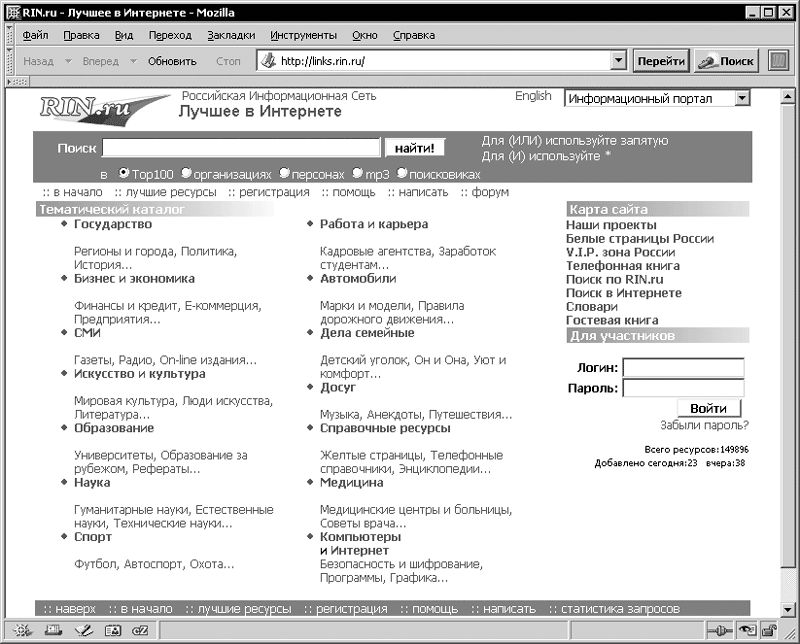Select the персонах radio button

[284, 173]
